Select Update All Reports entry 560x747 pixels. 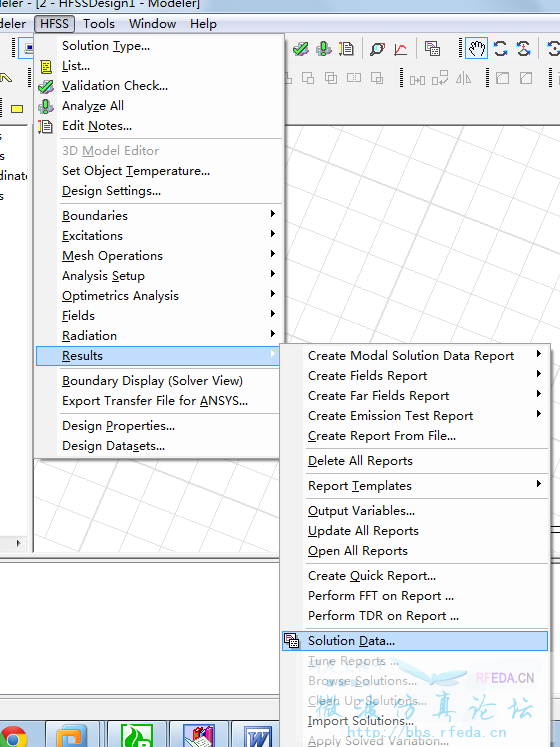coord(415,531)
